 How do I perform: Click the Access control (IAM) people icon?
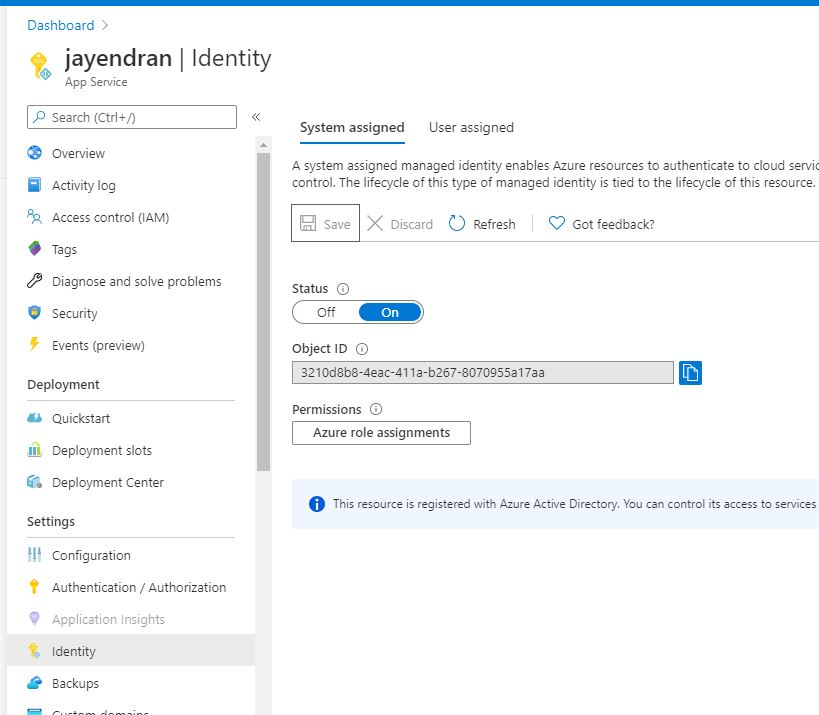(x=34, y=217)
